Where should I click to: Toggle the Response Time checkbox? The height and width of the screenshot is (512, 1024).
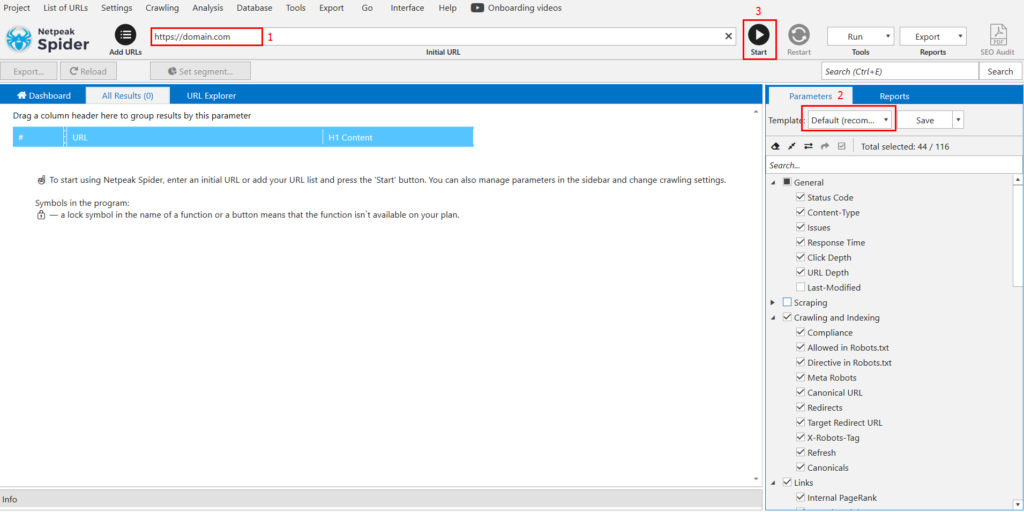801,242
